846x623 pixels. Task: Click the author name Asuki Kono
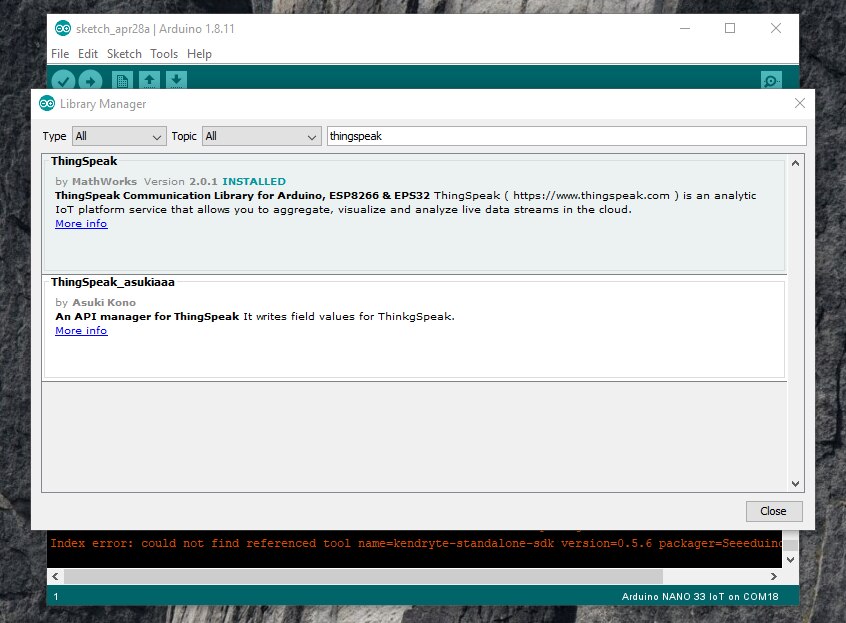[x=104, y=303]
